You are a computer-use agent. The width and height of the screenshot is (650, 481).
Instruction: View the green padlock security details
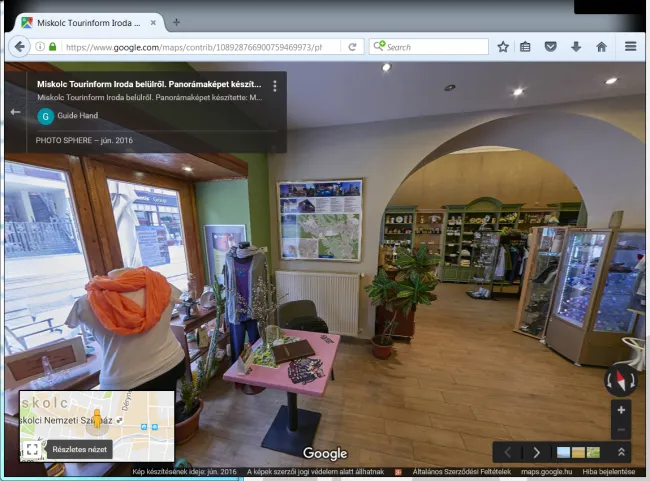coord(53,46)
